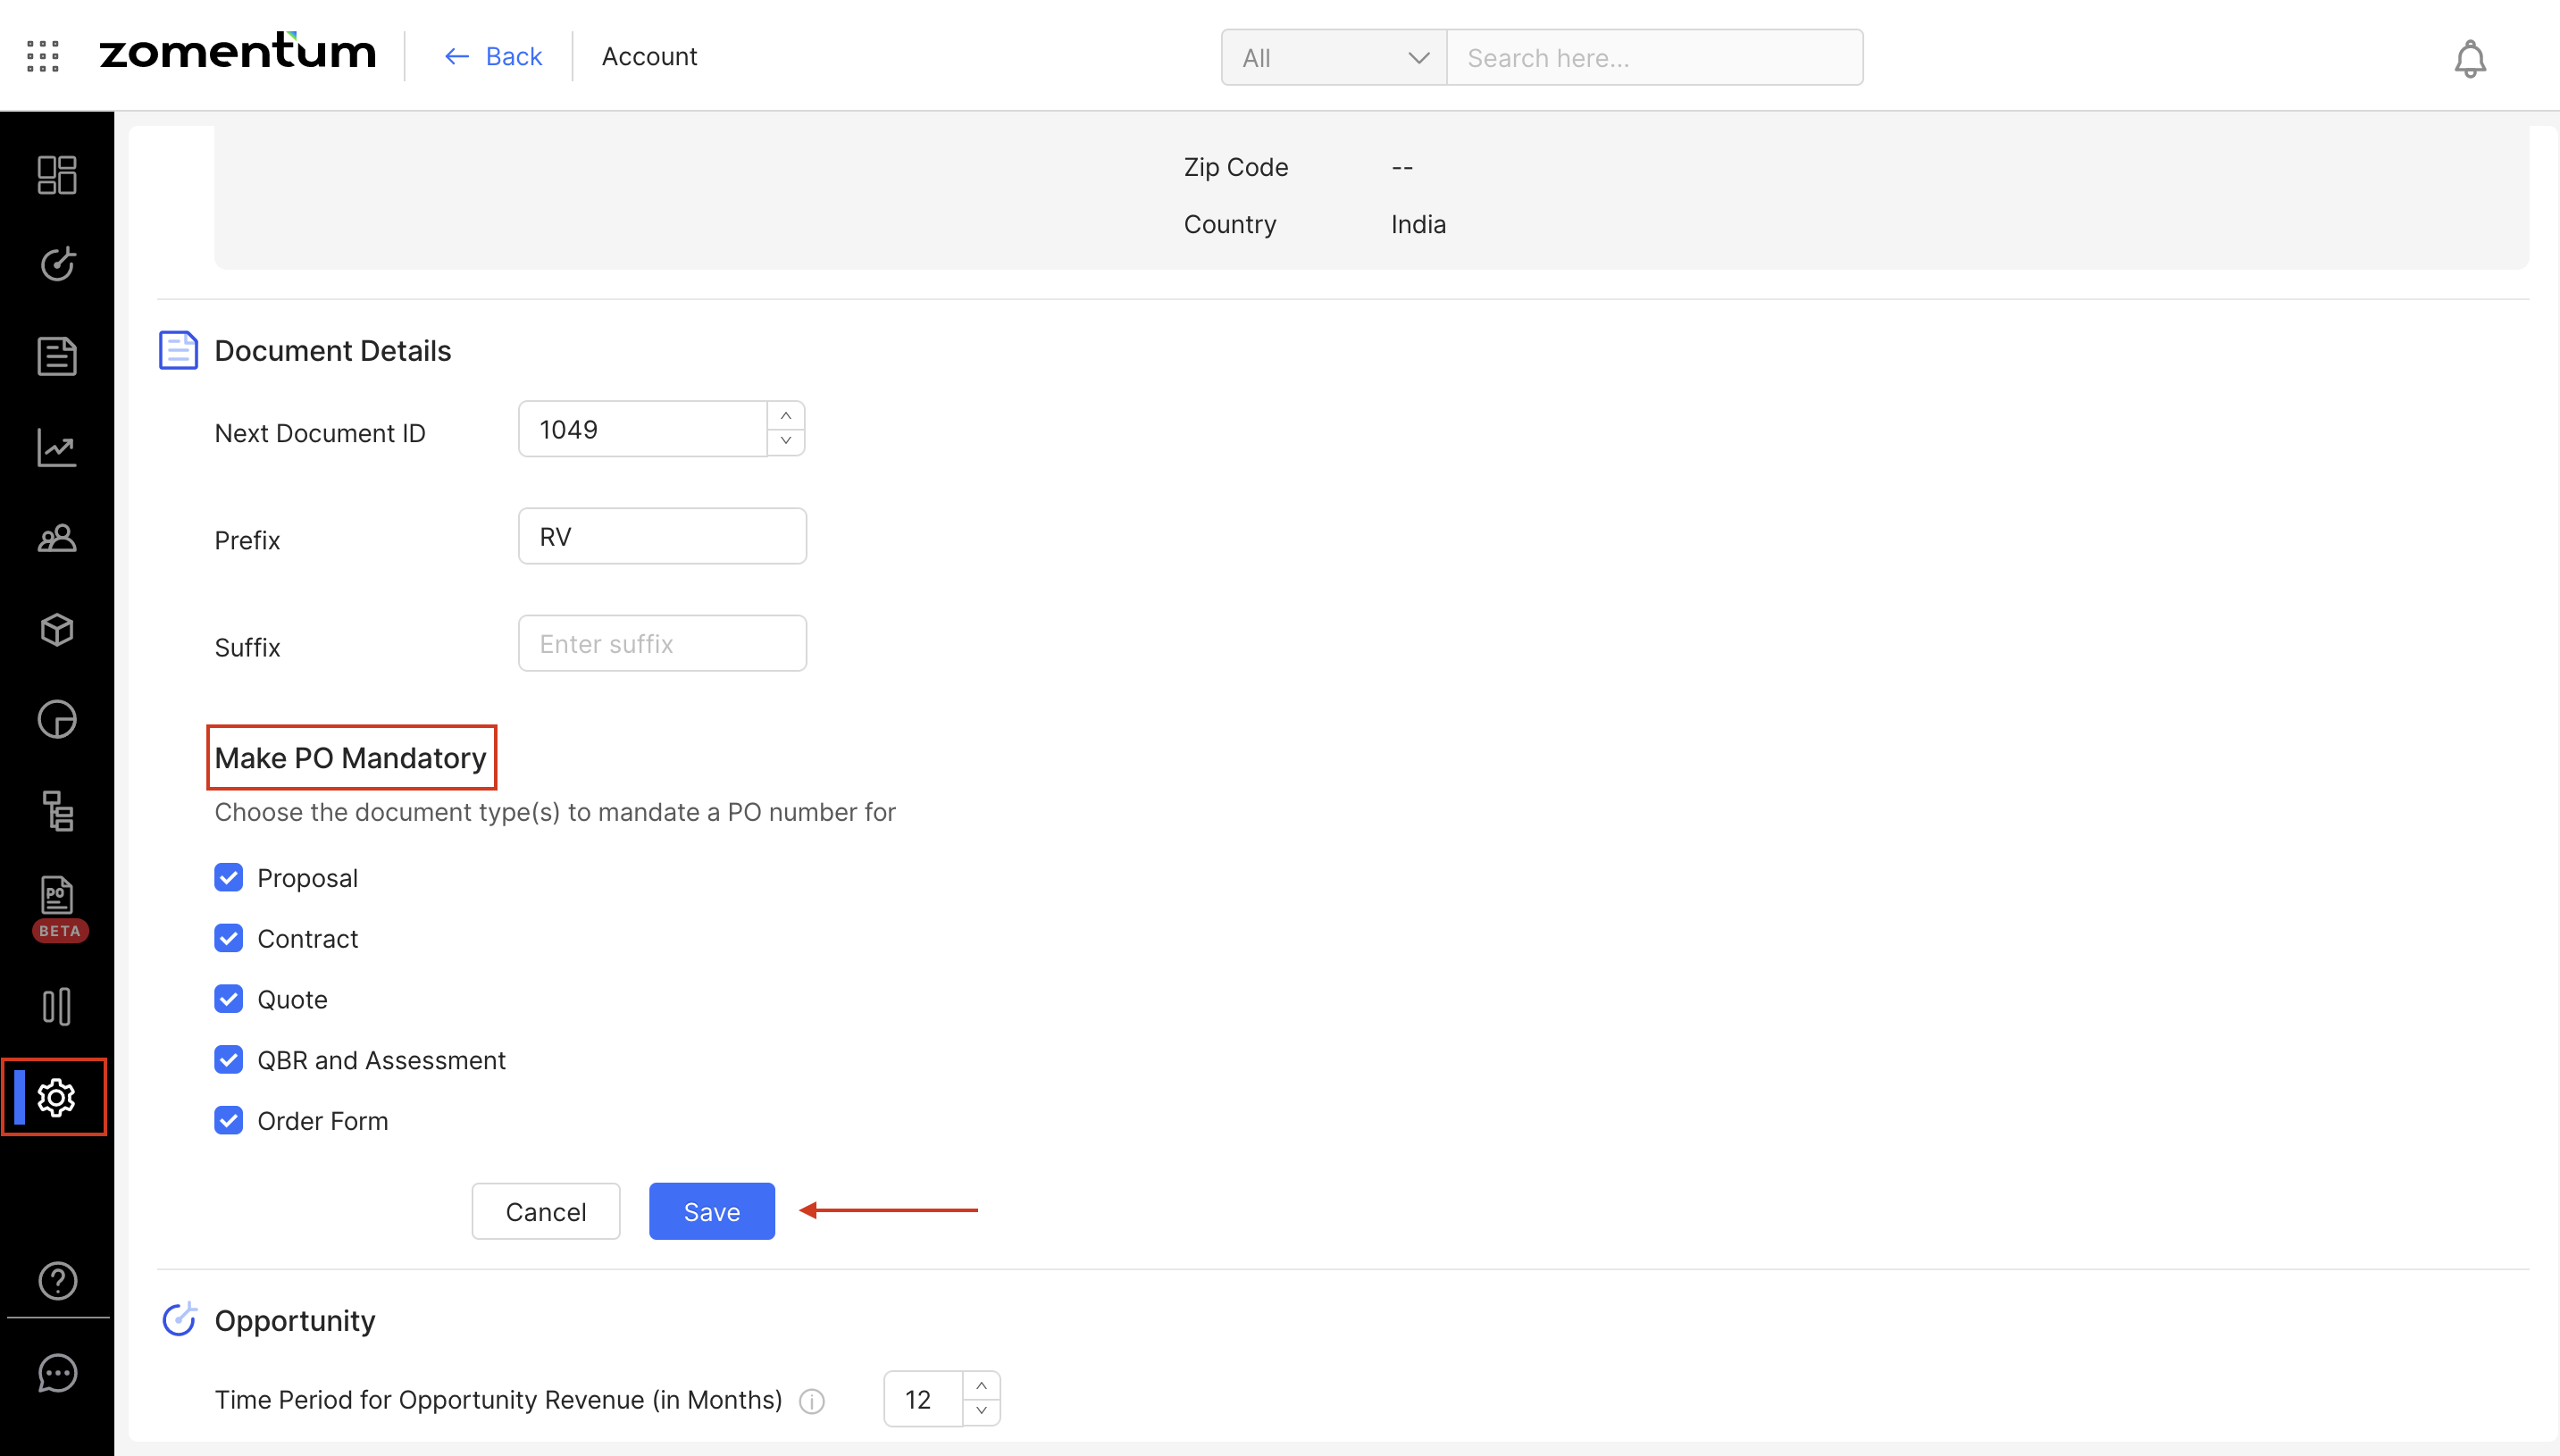The width and height of the screenshot is (2560, 1456).
Task: Expand the All search filter dropdown
Action: pos(1333,58)
